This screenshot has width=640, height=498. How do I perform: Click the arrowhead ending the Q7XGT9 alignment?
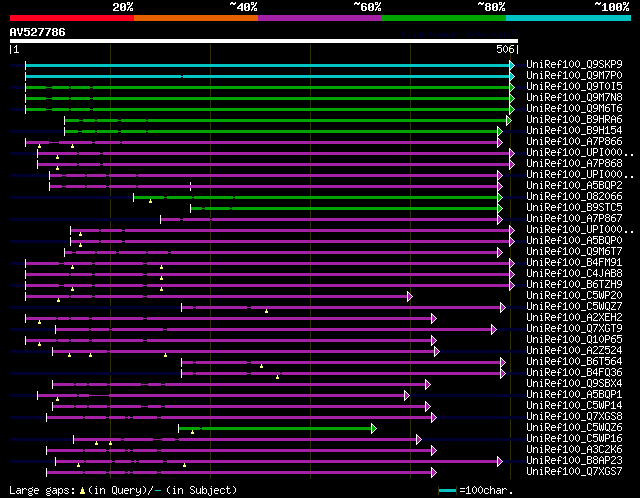coord(493,329)
